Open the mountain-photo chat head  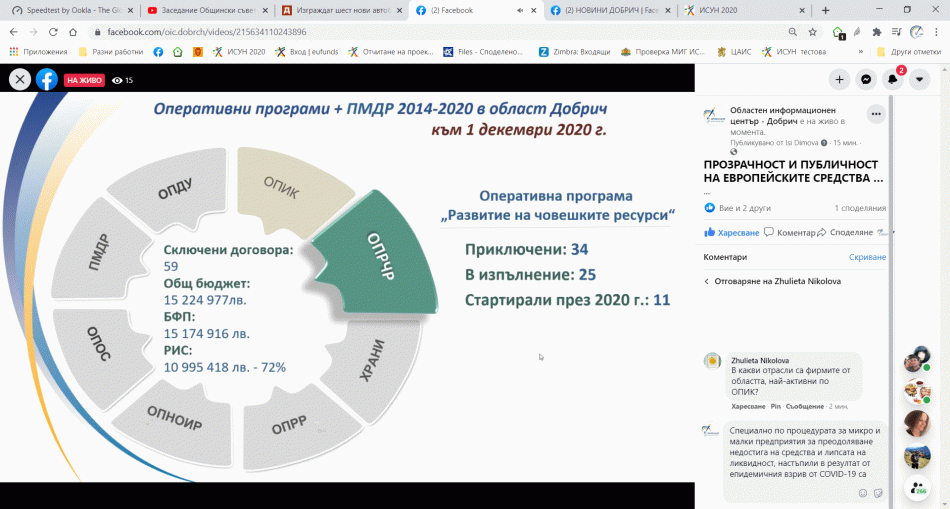tap(917, 456)
